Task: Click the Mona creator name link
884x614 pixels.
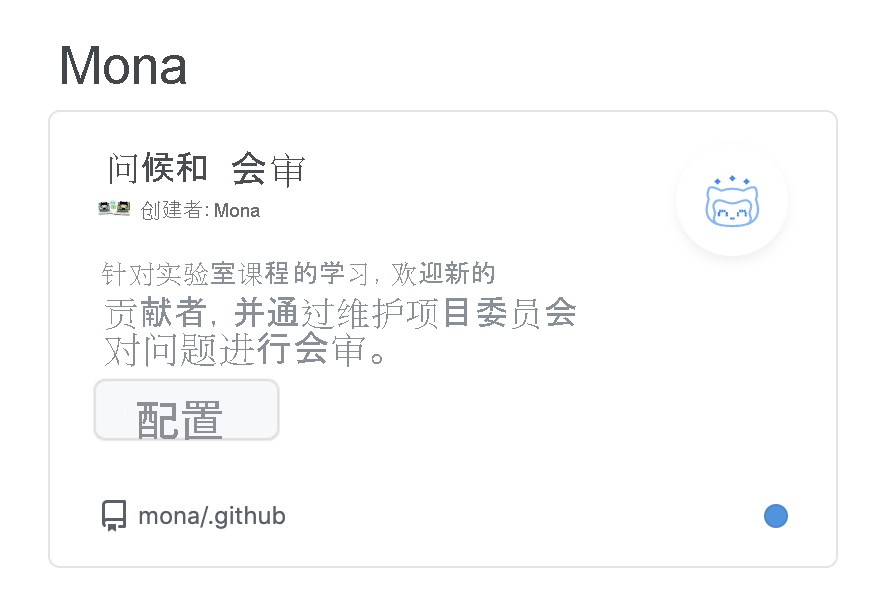Action: click(x=239, y=210)
